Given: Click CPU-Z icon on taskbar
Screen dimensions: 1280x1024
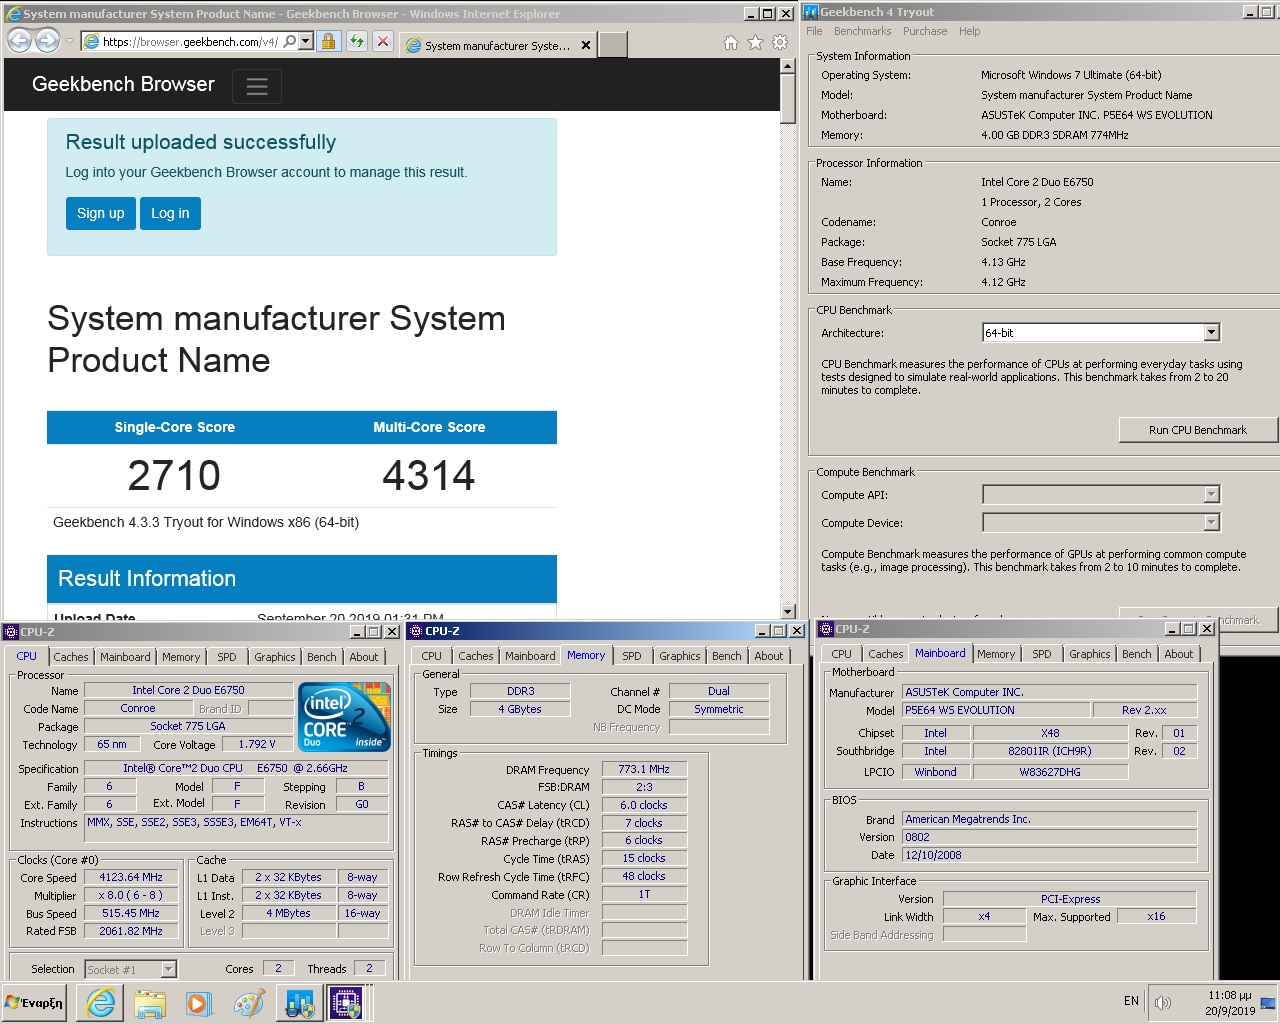Looking at the screenshot, I should (x=346, y=1003).
